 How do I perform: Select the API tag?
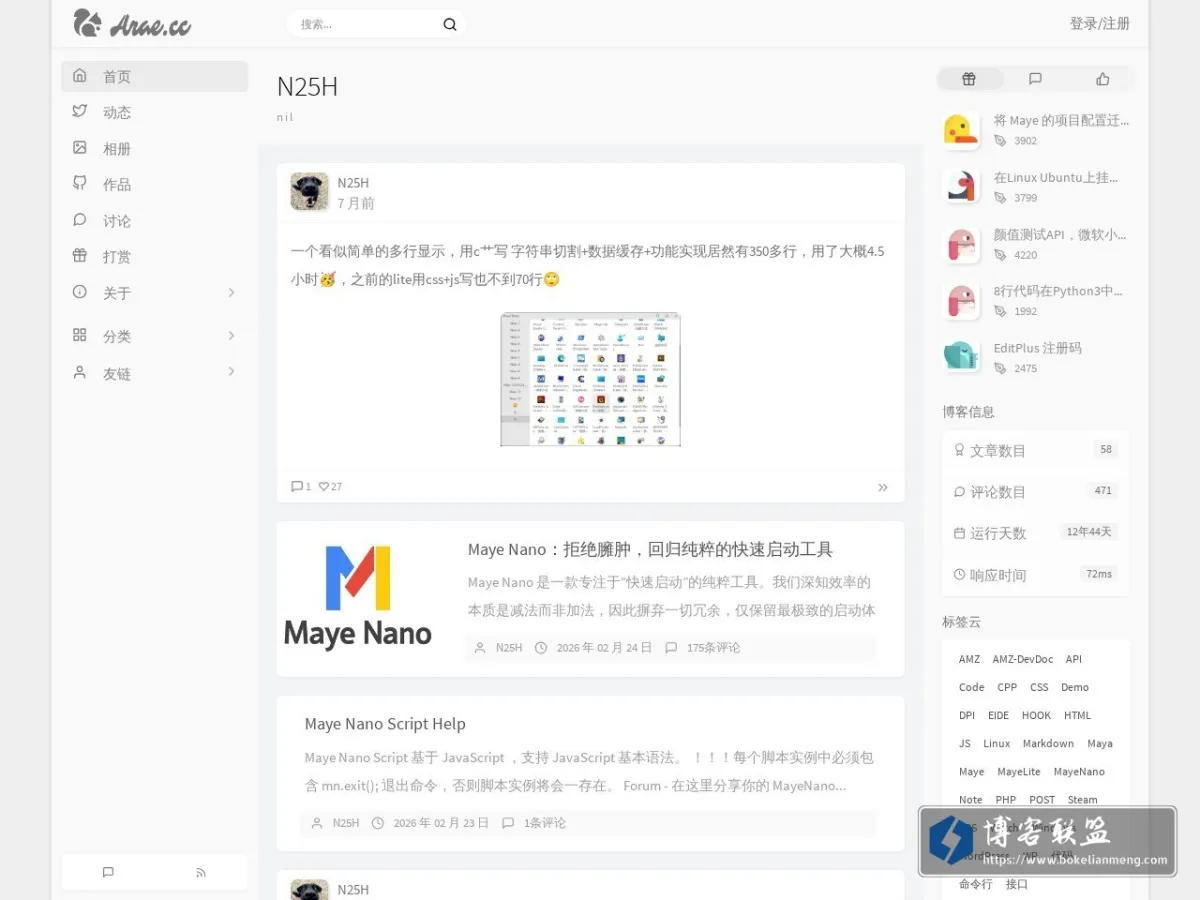tap(1073, 660)
